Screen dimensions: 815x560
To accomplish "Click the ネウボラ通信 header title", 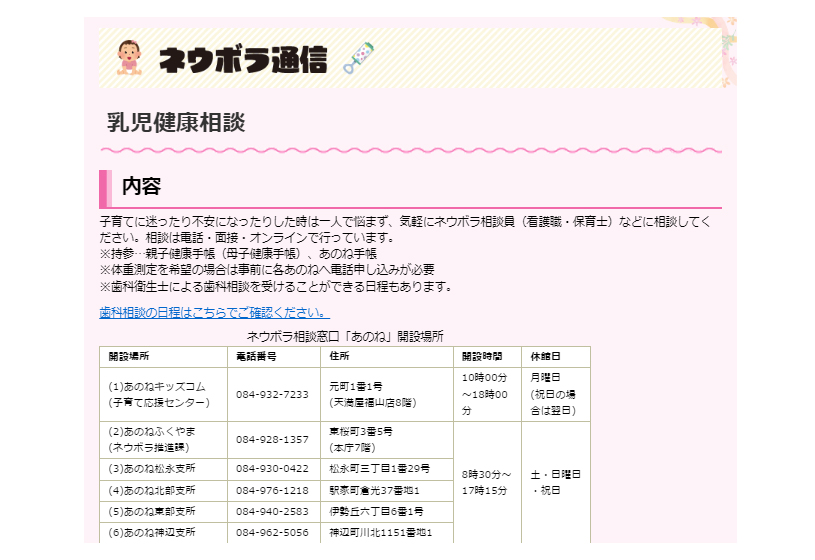I will 243,61.
